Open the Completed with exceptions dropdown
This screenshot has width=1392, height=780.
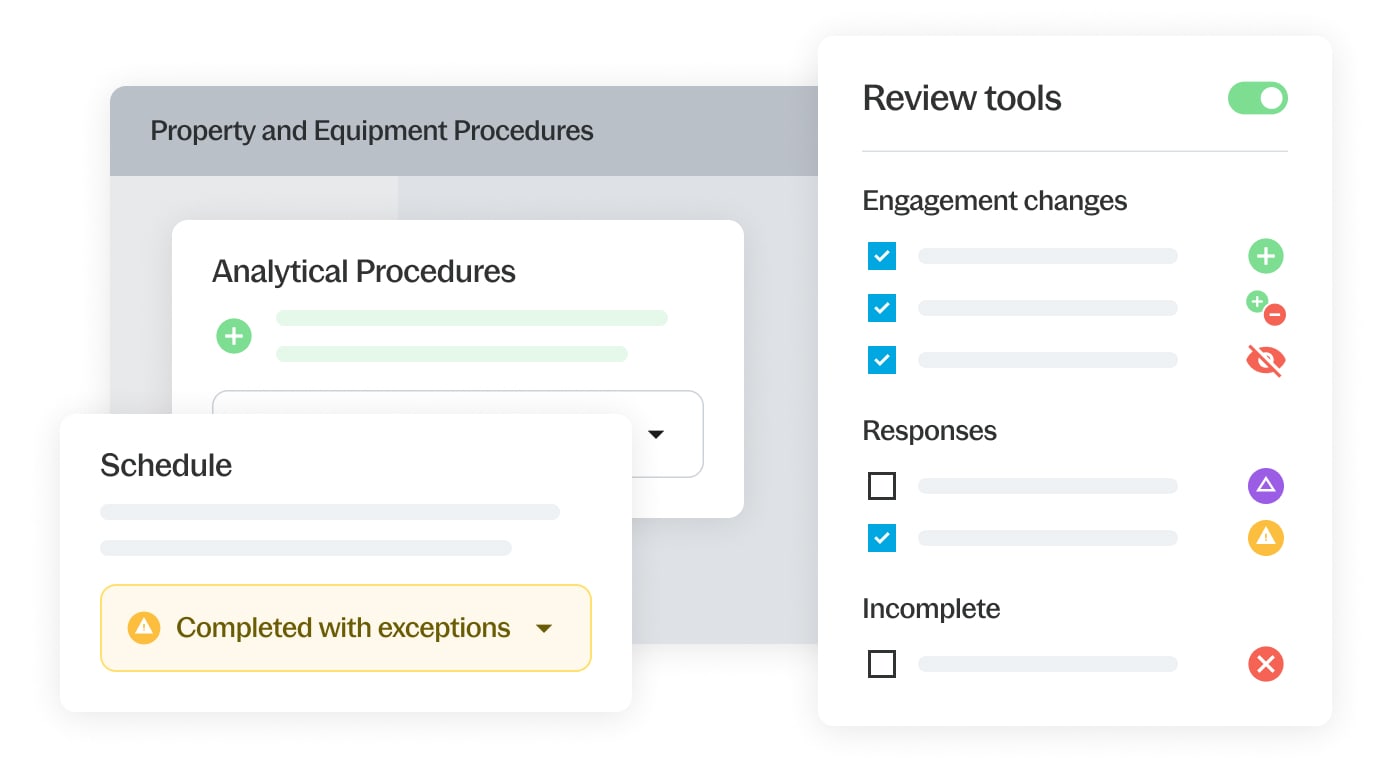[544, 628]
